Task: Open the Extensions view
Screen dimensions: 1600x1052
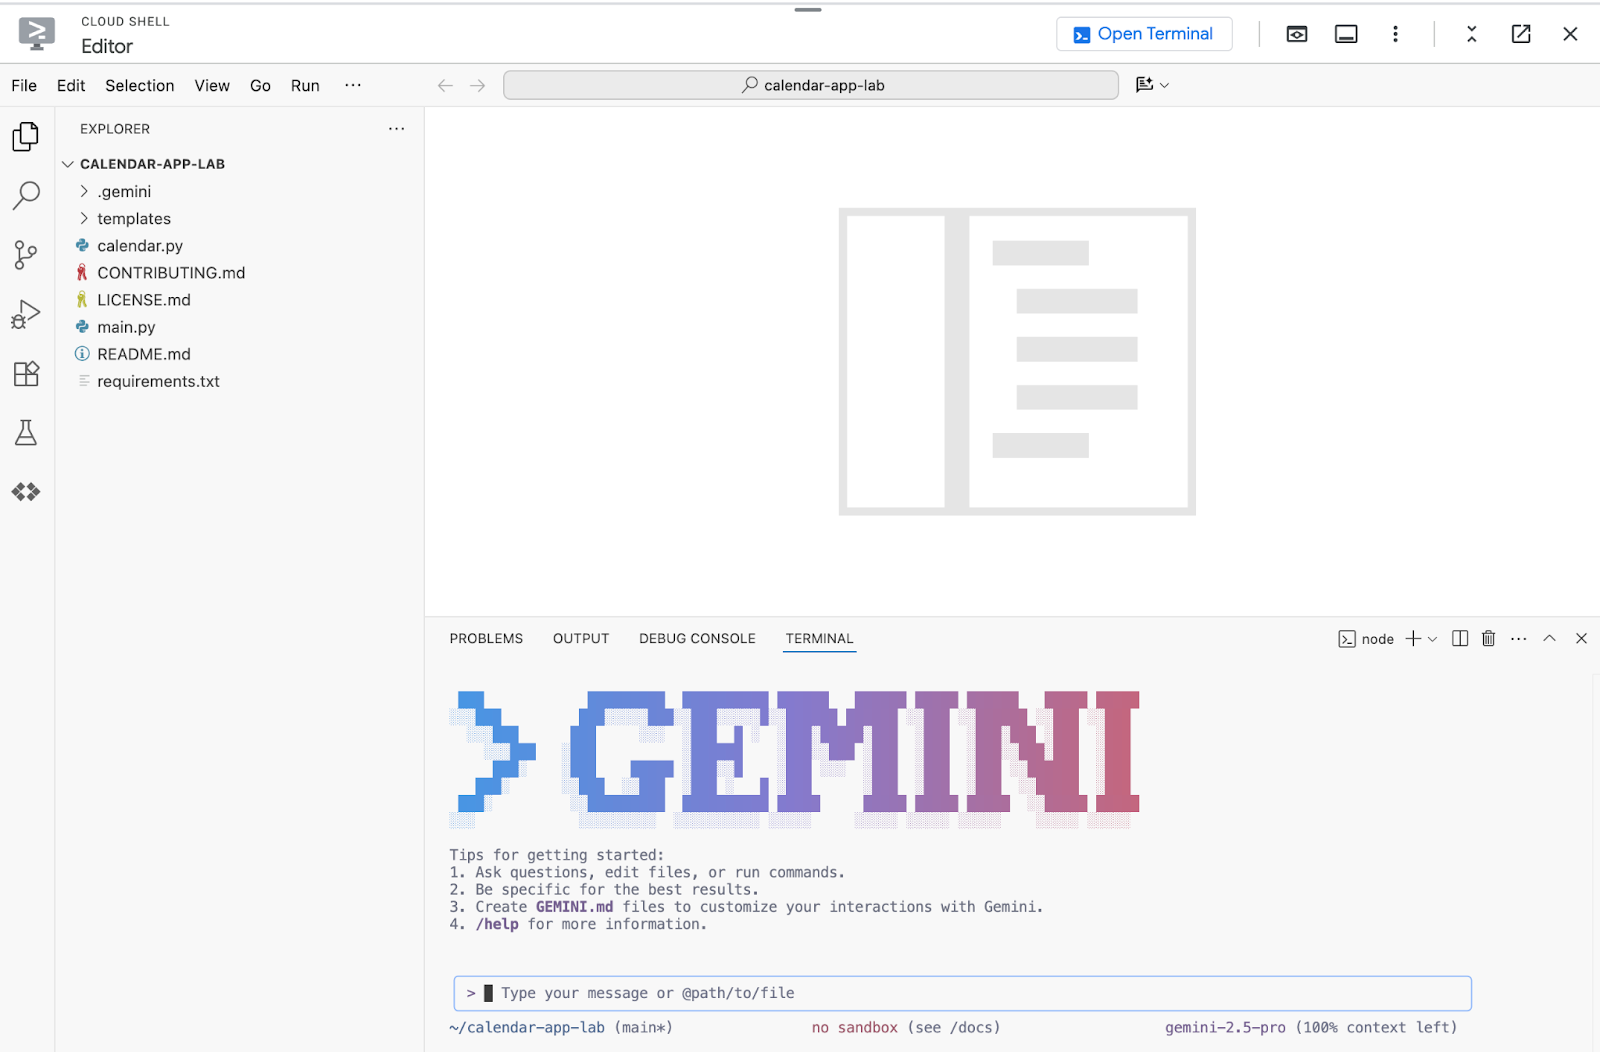Action: click(x=26, y=374)
